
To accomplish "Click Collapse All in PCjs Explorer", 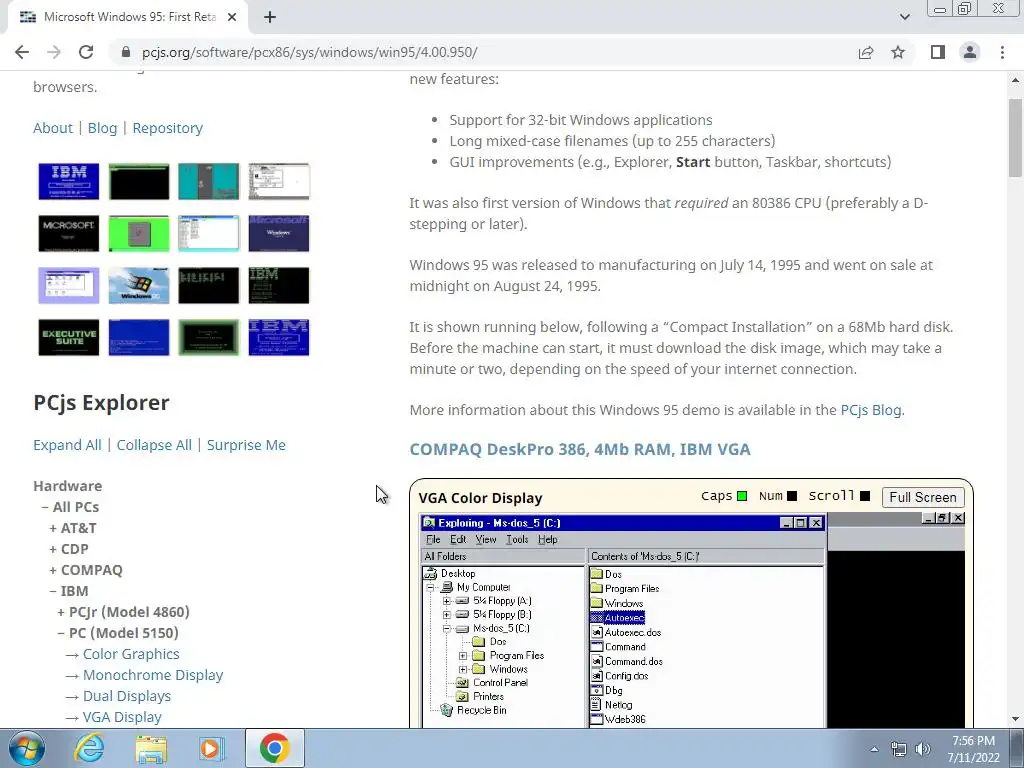I will tap(154, 445).
